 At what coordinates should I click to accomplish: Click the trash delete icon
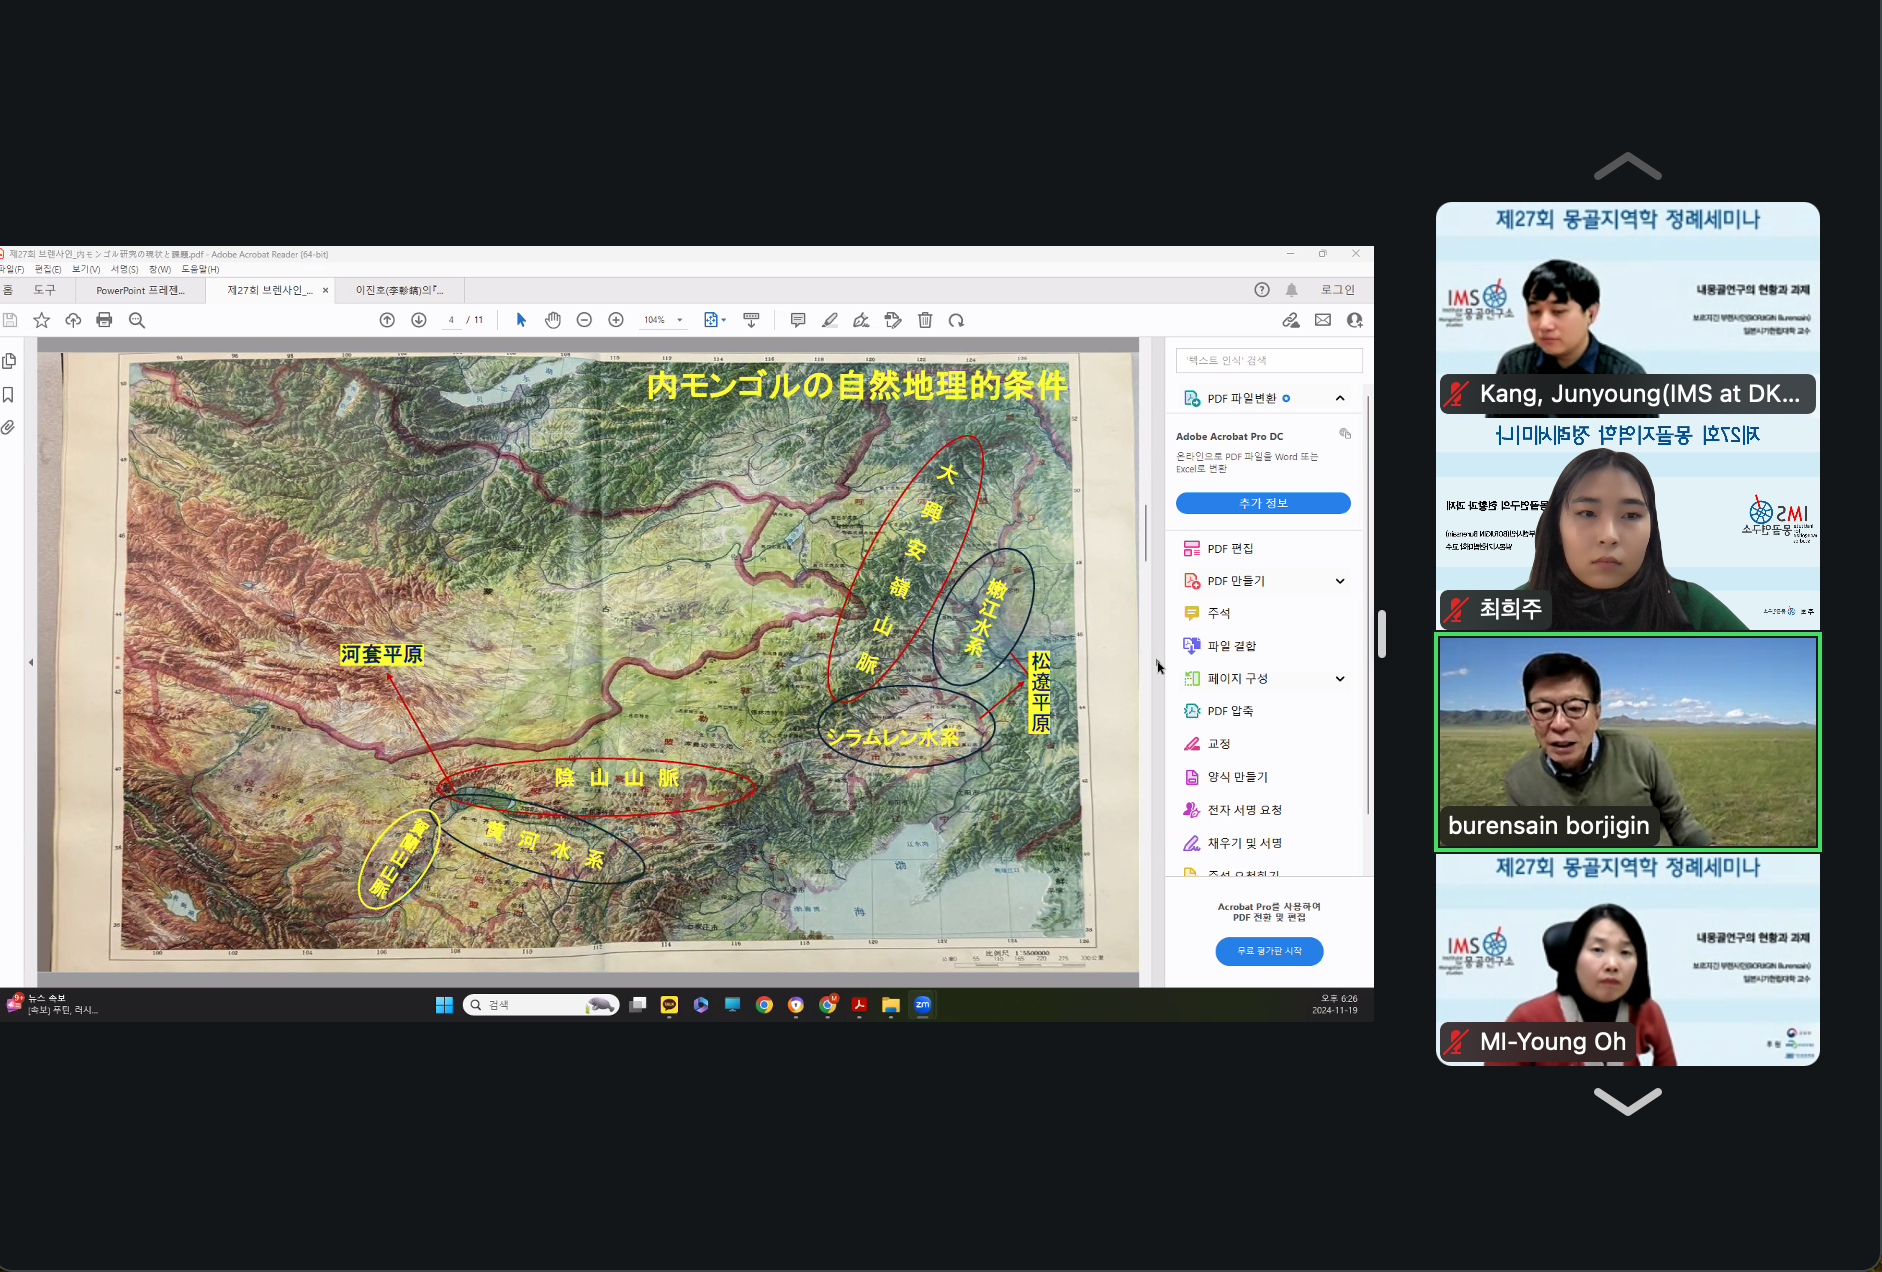(925, 320)
